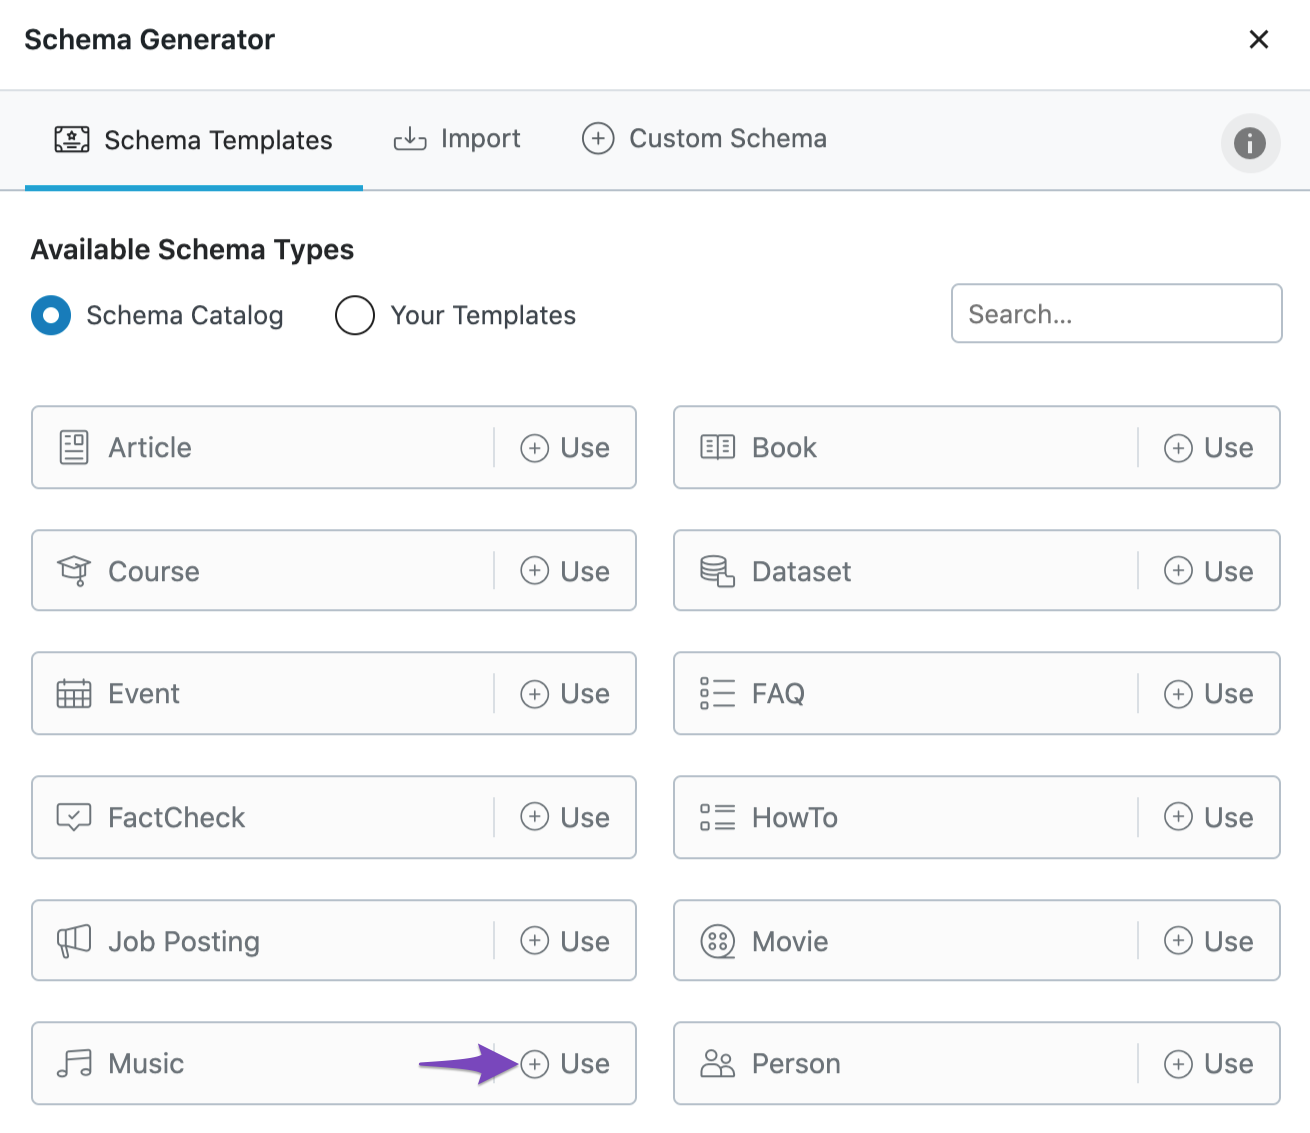Screen dimensions: 1310x1133
Task: Click the Dataset database icon
Action: pyautogui.click(x=718, y=571)
